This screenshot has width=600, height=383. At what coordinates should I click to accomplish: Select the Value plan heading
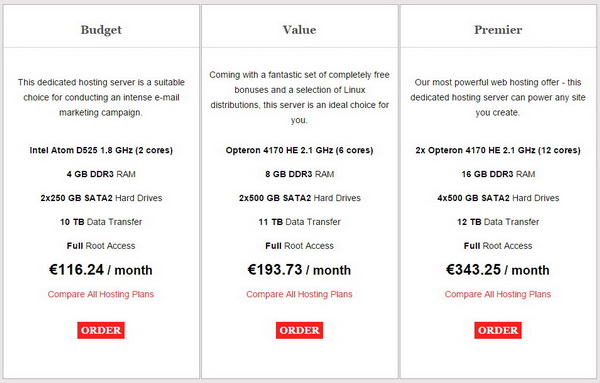click(x=300, y=30)
